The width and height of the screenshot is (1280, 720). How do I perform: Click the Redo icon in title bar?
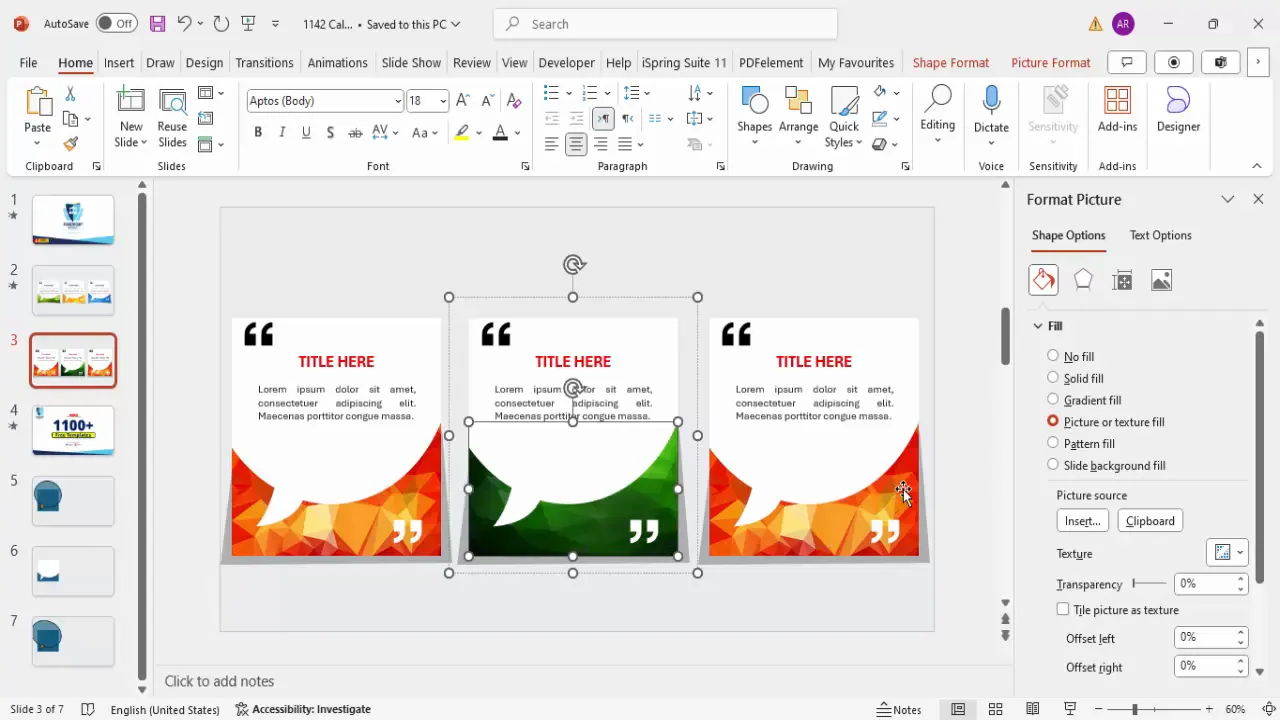(x=222, y=23)
